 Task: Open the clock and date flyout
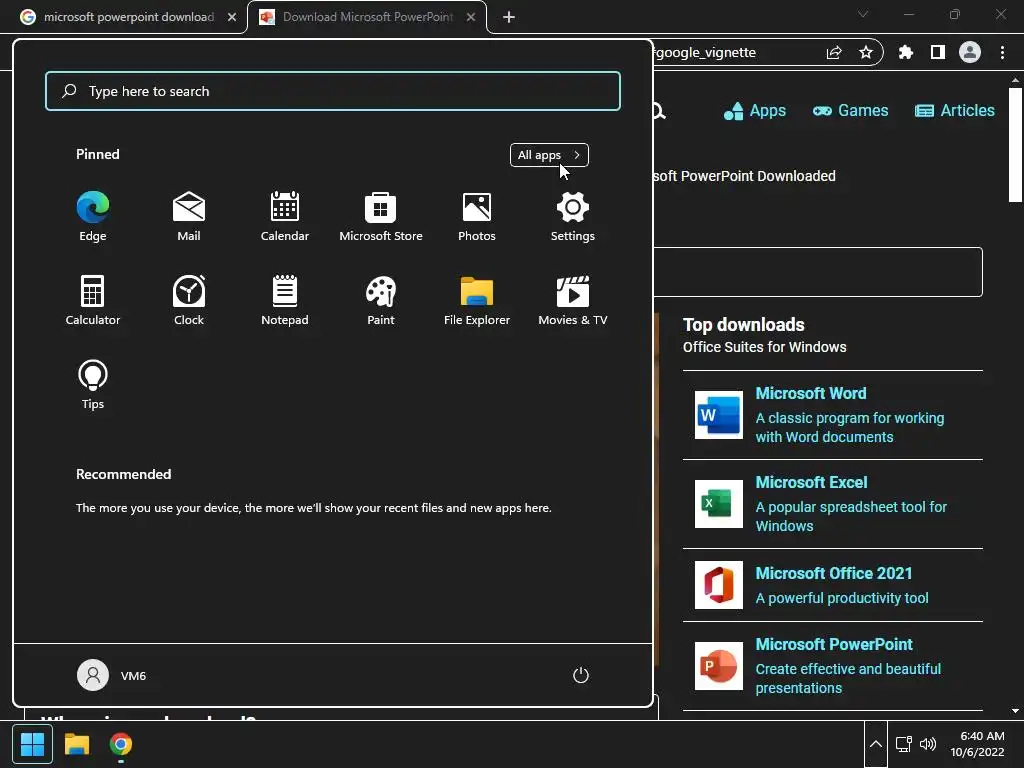[978, 744]
